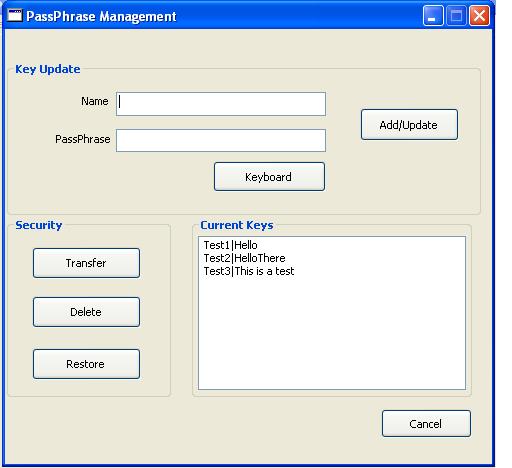Focus the Name input field

[x=221, y=104]
